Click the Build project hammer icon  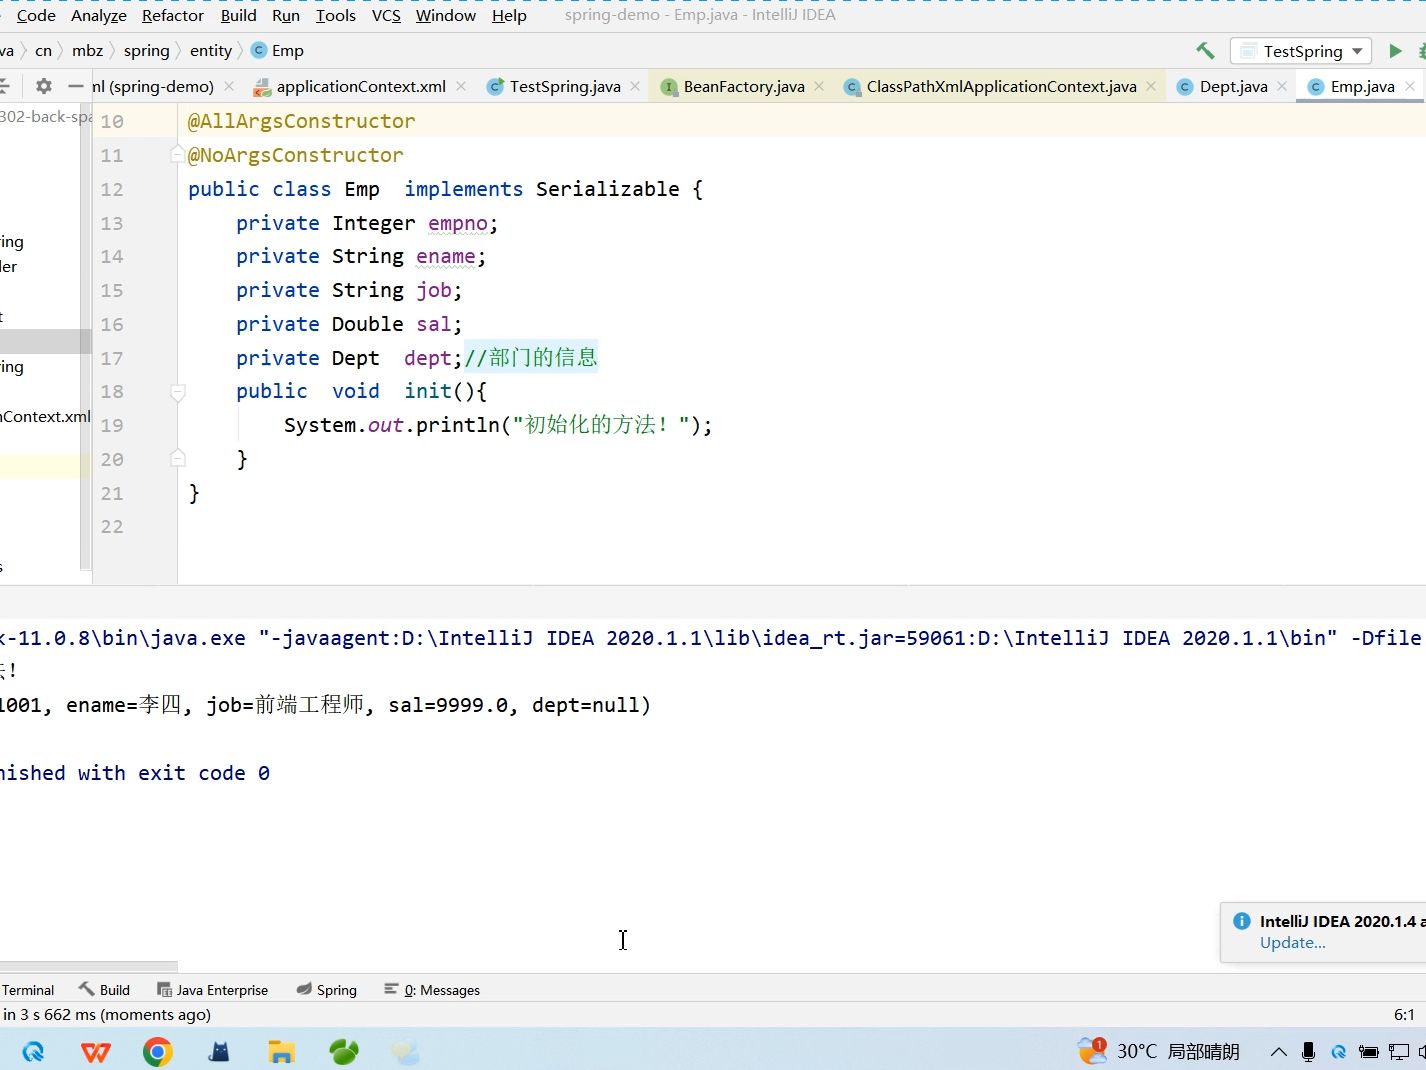point(1205,51)
